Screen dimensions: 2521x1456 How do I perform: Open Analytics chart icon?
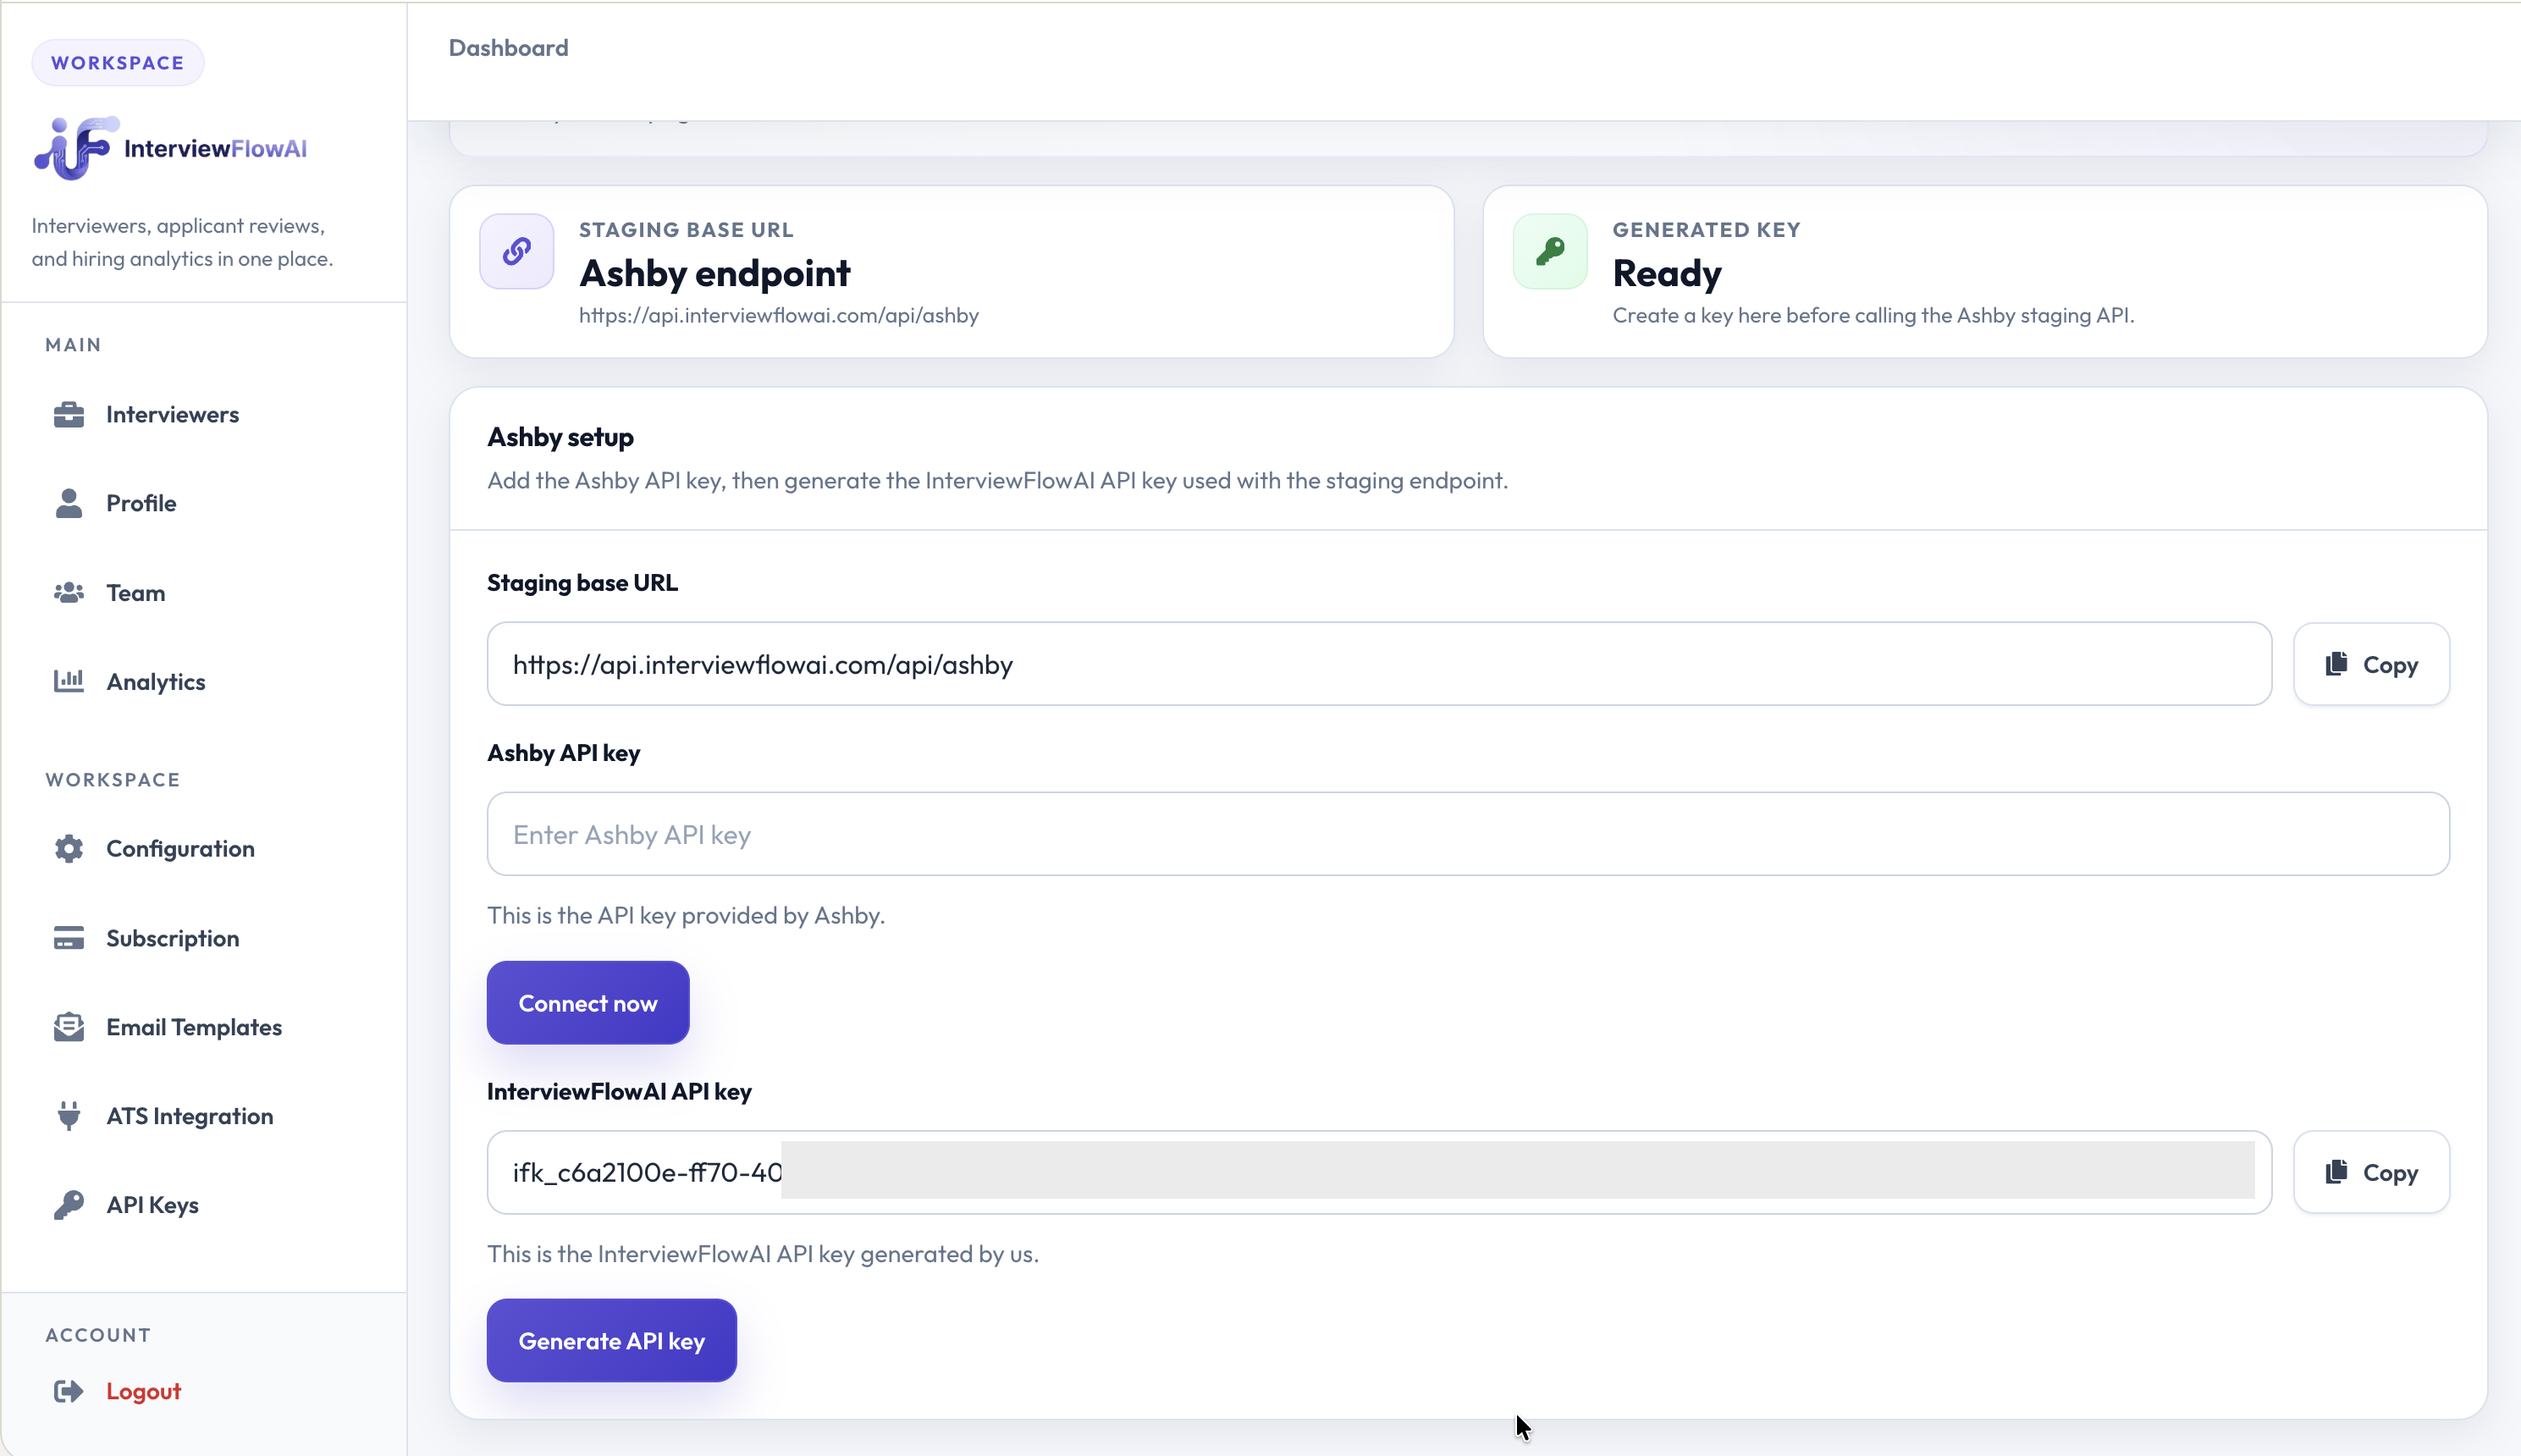pyautogui.click(x=68, y=681)
